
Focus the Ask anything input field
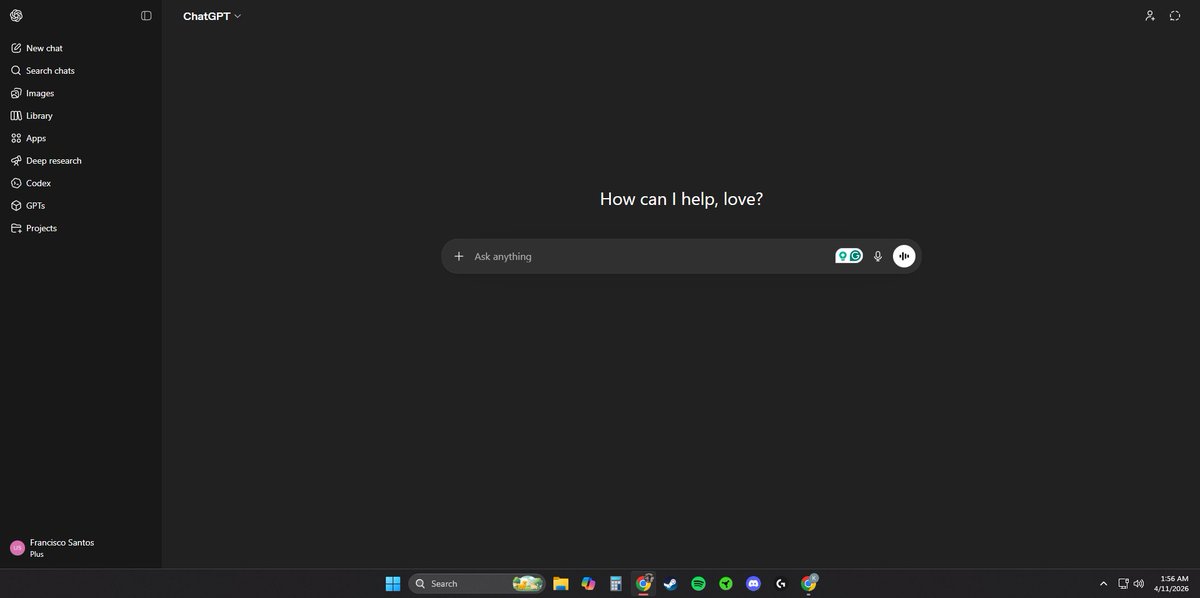650,256
